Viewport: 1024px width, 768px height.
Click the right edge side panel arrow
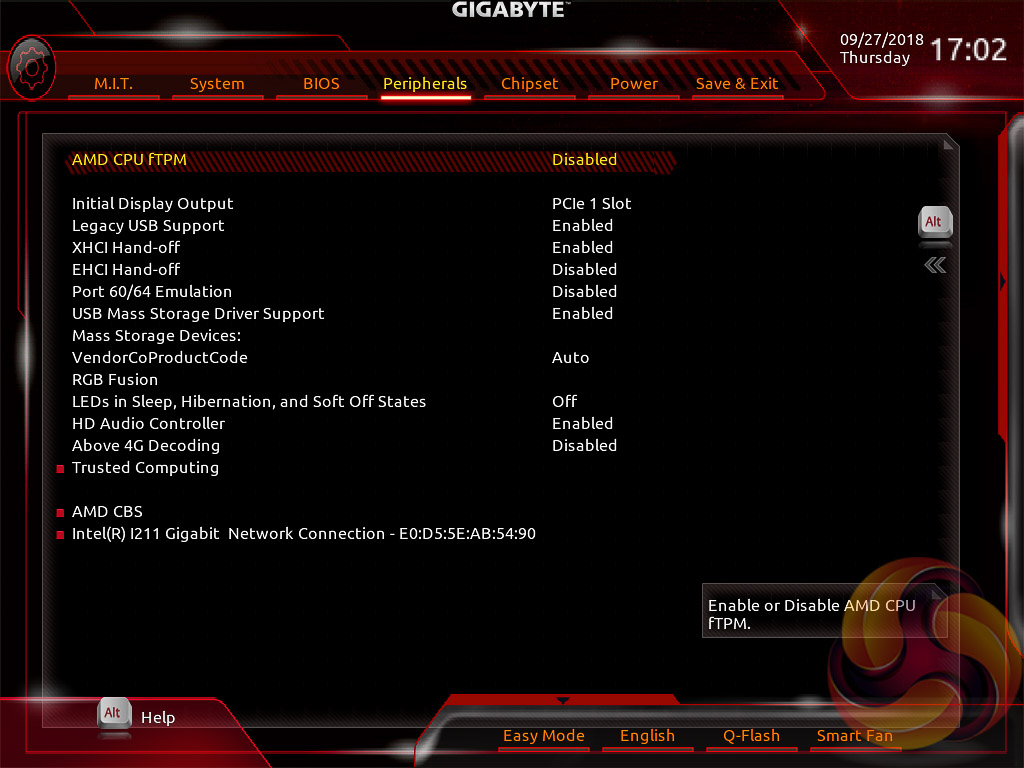1003,281
